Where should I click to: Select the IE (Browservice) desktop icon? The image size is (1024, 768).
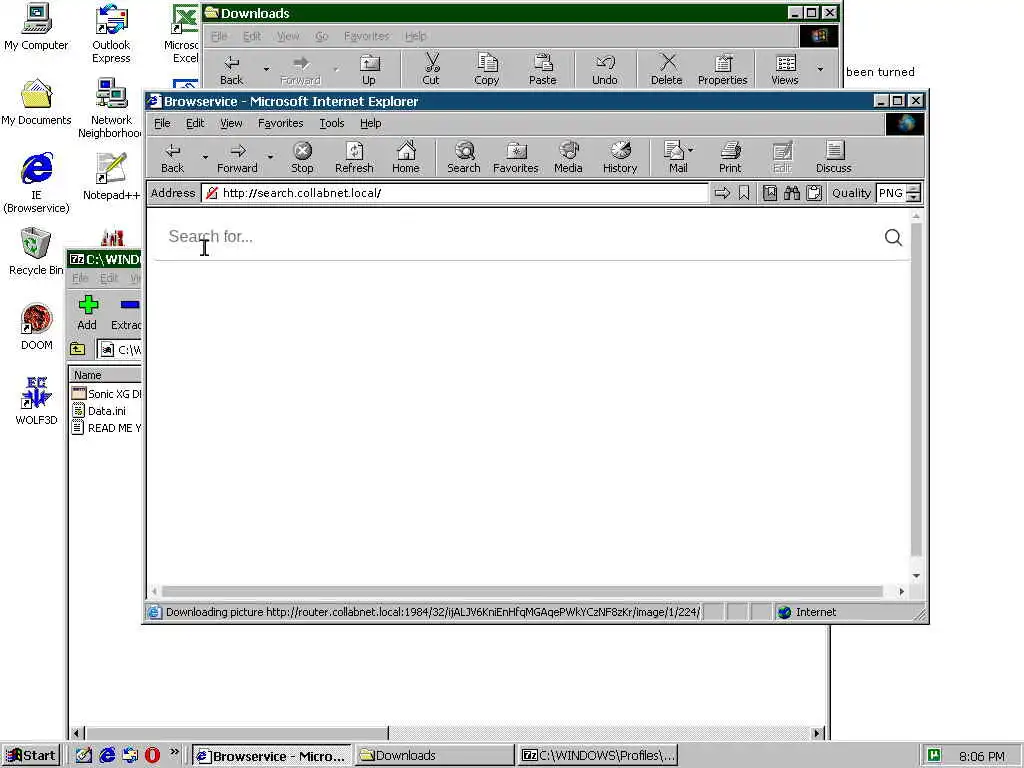(x=36, y=183)
